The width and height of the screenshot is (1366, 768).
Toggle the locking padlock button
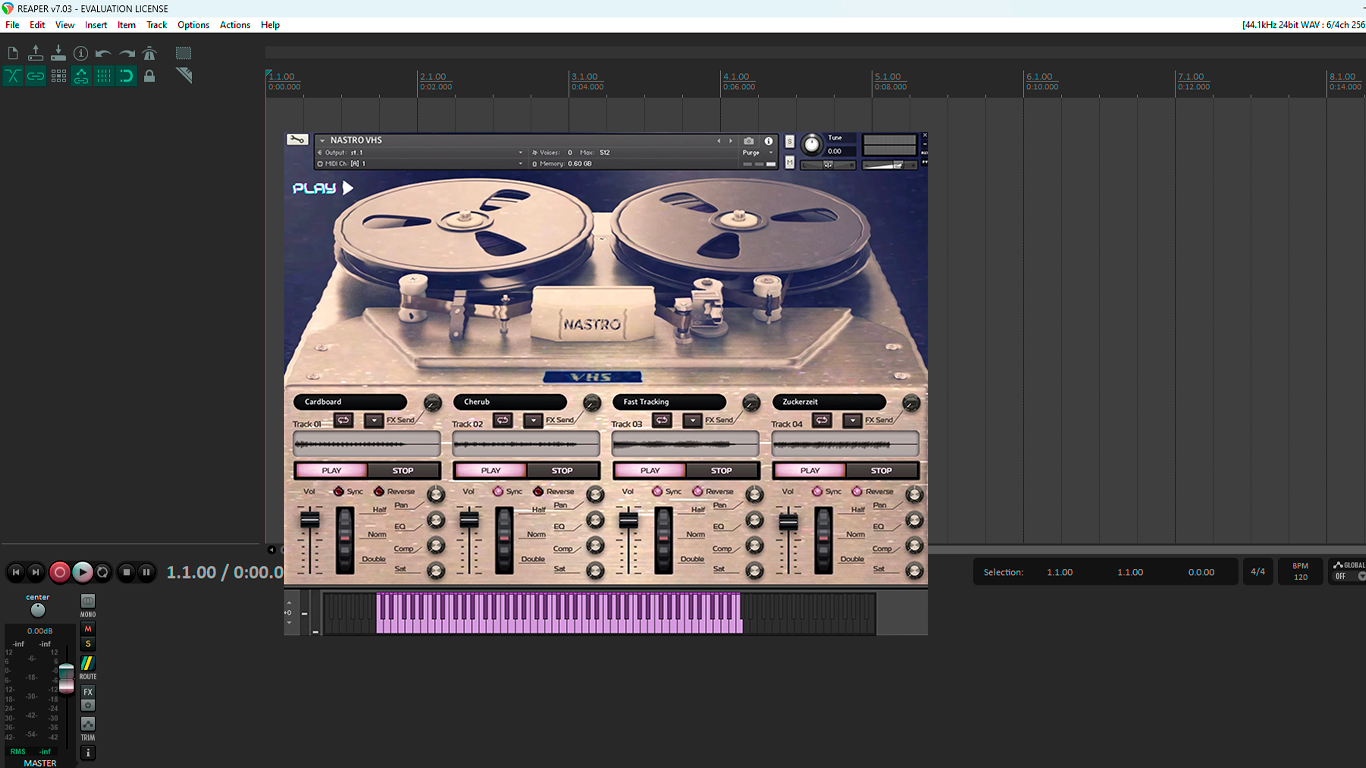pyautogui.click(x=150, y=75)
